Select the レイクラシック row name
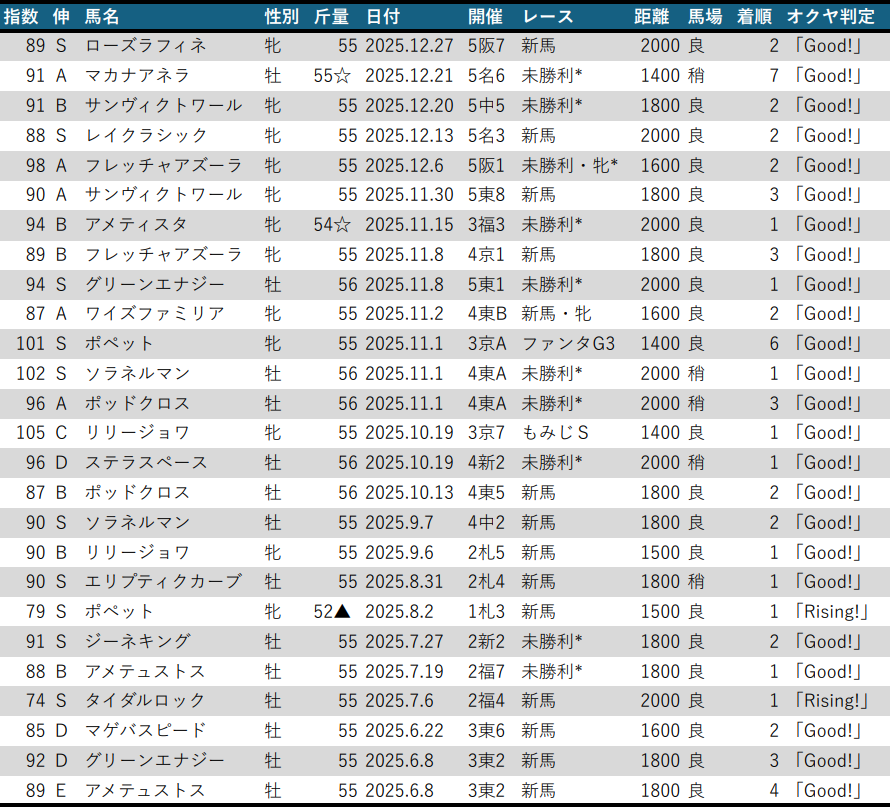Image resolution: width=890 pixels, height=807 pixels. pos(146,135)
